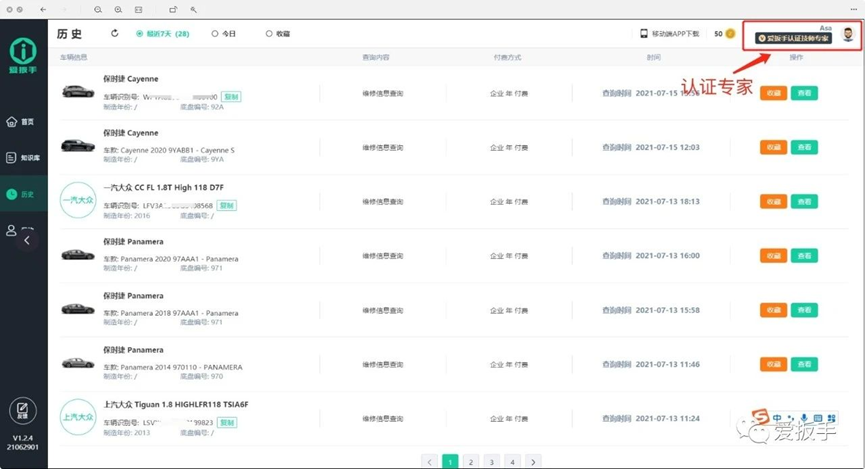Click the Panamera 2014 car thumbnail
865x469 pixels.
point(78,363)
